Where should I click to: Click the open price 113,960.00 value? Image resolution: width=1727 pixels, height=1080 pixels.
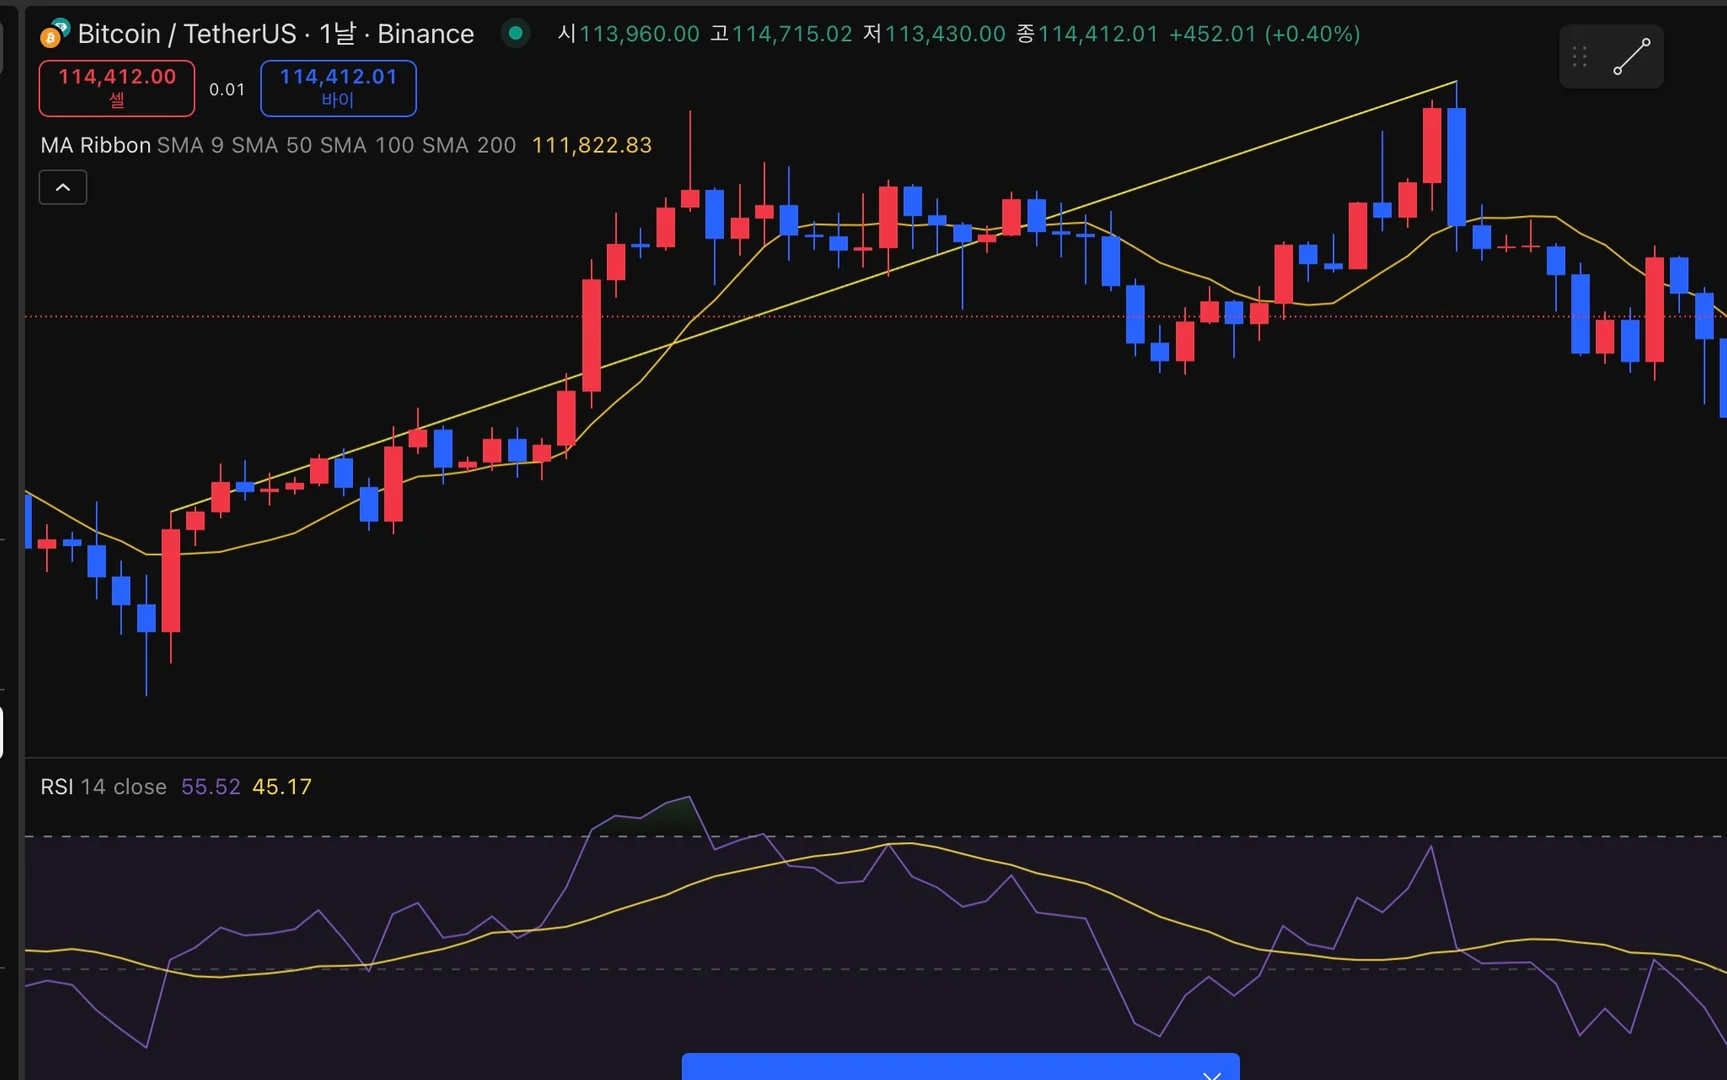click(639, 34)
